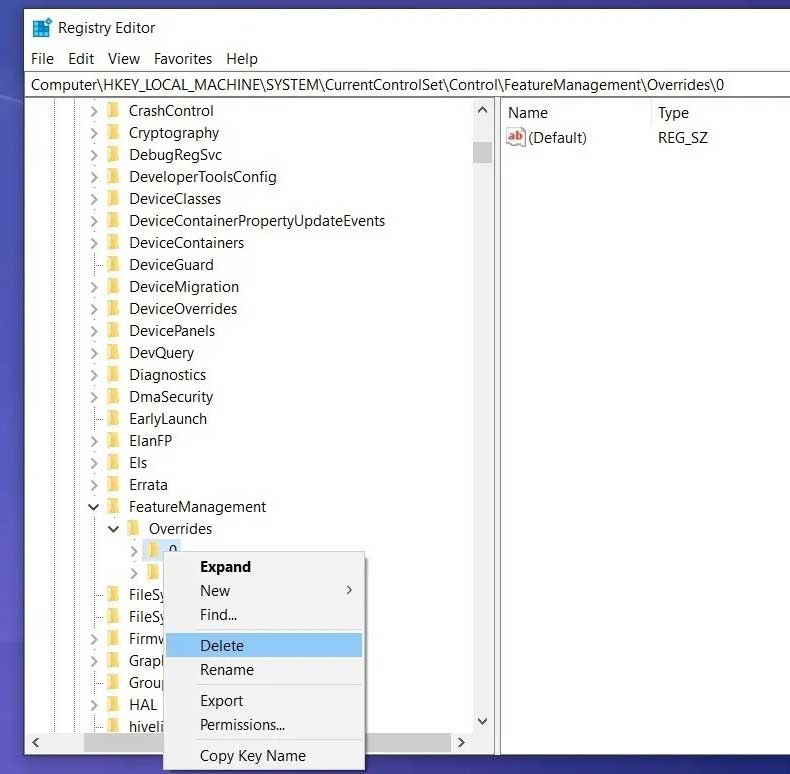Select the DeviceContainers folder icon

tap(114, 242)
